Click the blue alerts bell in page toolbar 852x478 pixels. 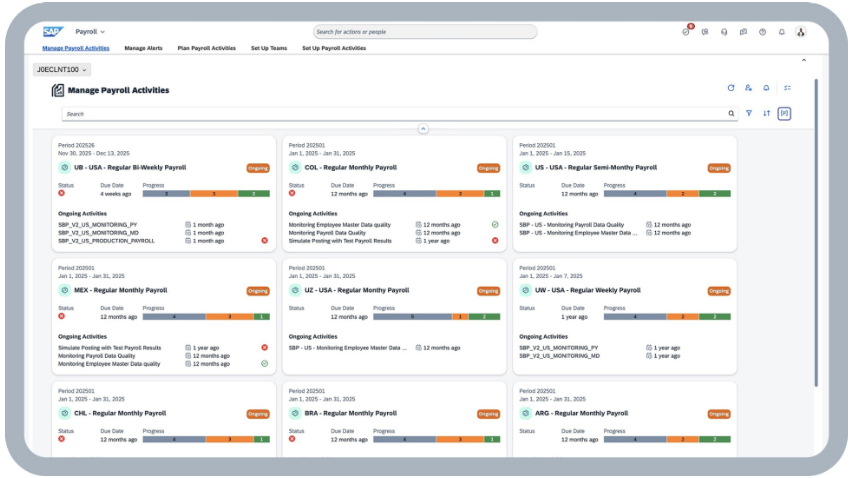coord(766,88)
